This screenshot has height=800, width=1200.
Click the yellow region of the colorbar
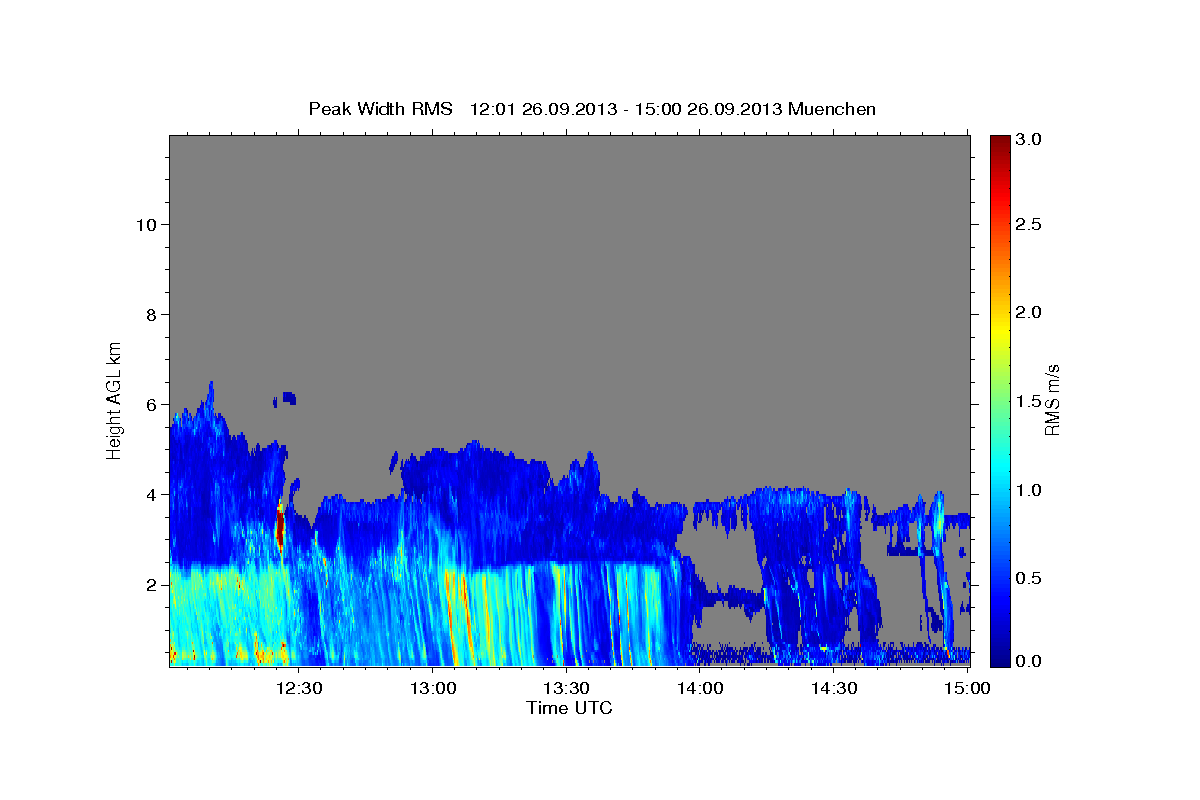[999, 330]
